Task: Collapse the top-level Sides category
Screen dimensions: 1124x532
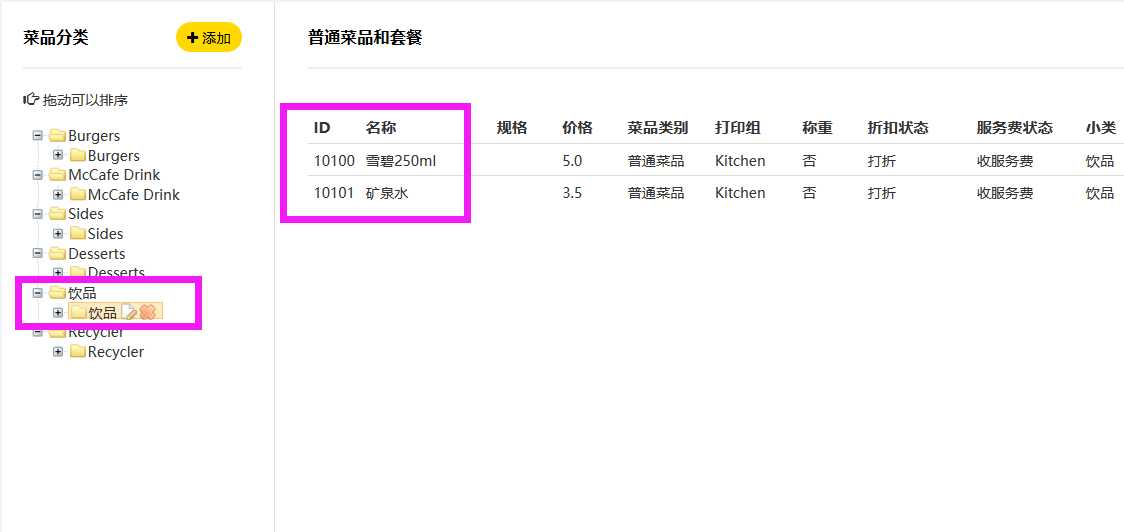Action: pyautogui.click(x=38, y=214)
